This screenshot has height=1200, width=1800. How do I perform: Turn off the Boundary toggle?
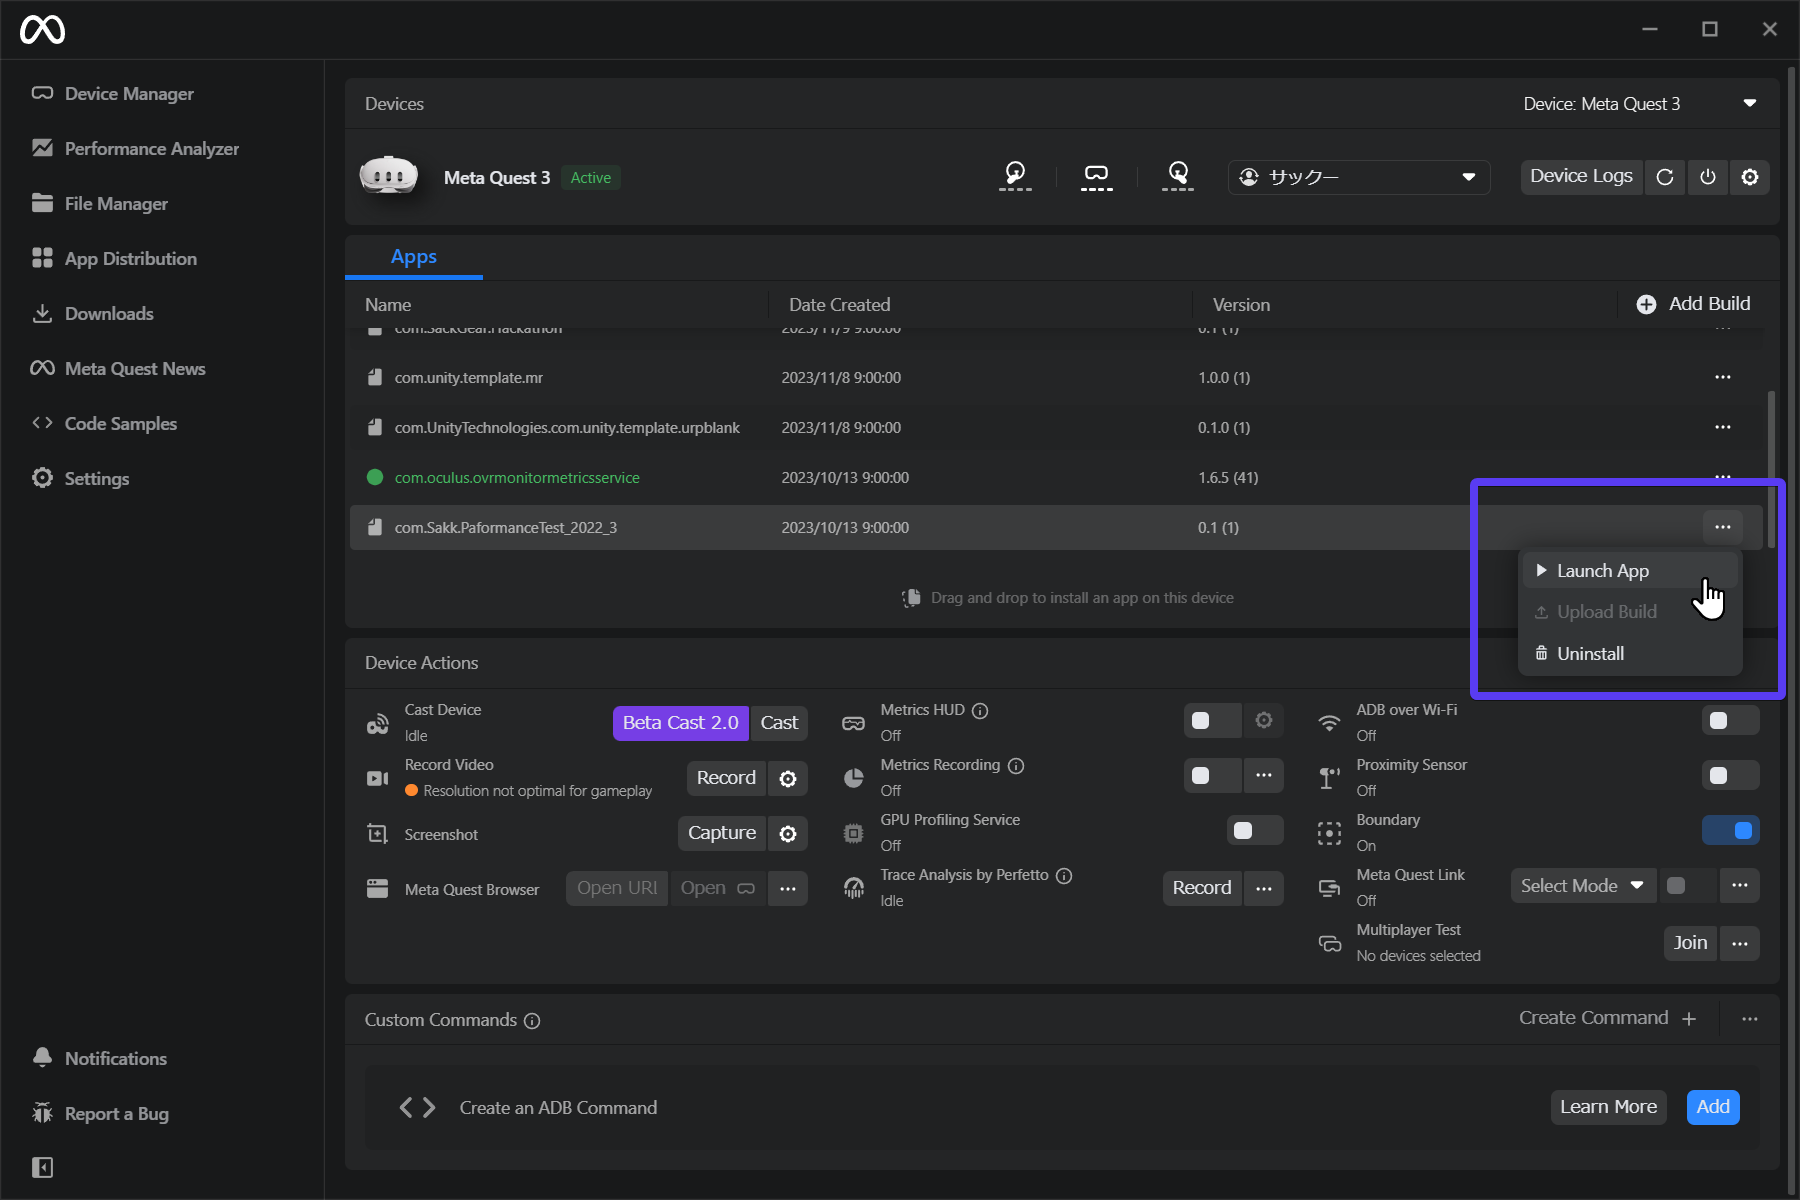[x=1730, y=830]
